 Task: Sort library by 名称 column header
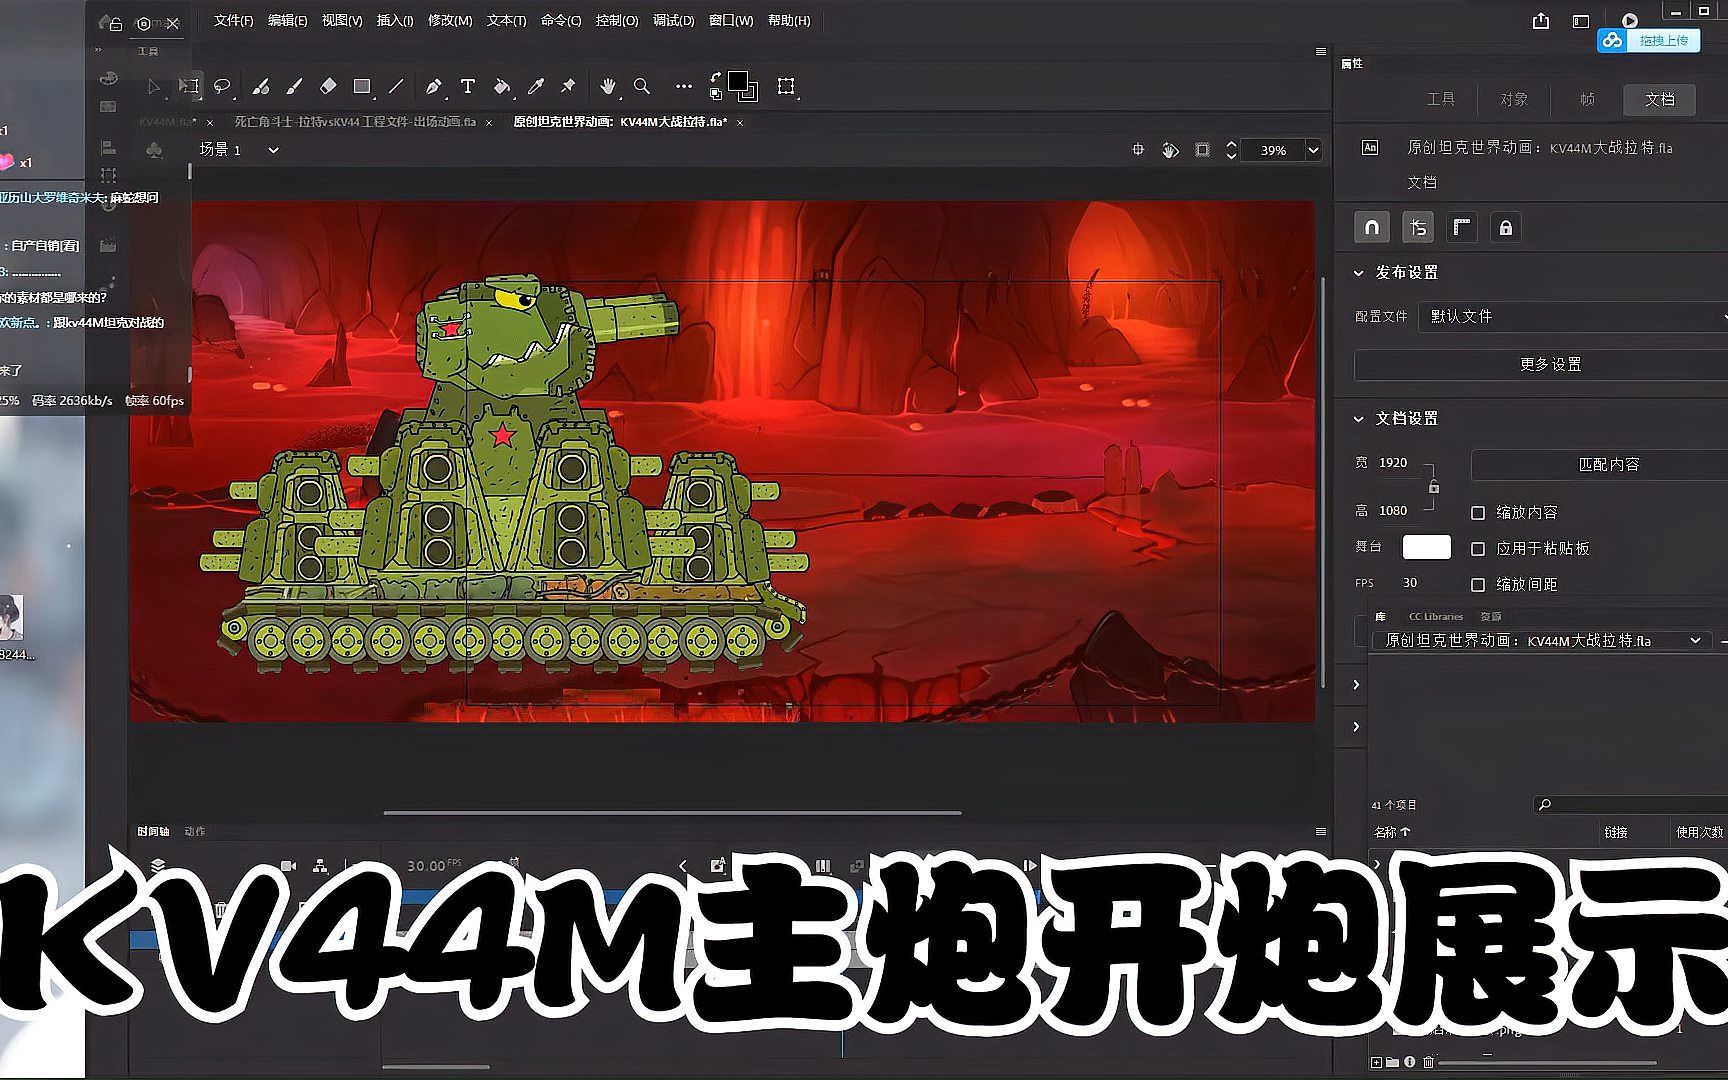pyautogui.click(x=1391, y=832)
